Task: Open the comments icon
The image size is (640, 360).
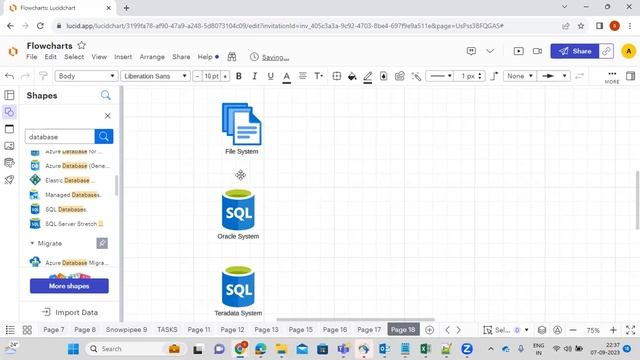Action: [x=471, y=51]
